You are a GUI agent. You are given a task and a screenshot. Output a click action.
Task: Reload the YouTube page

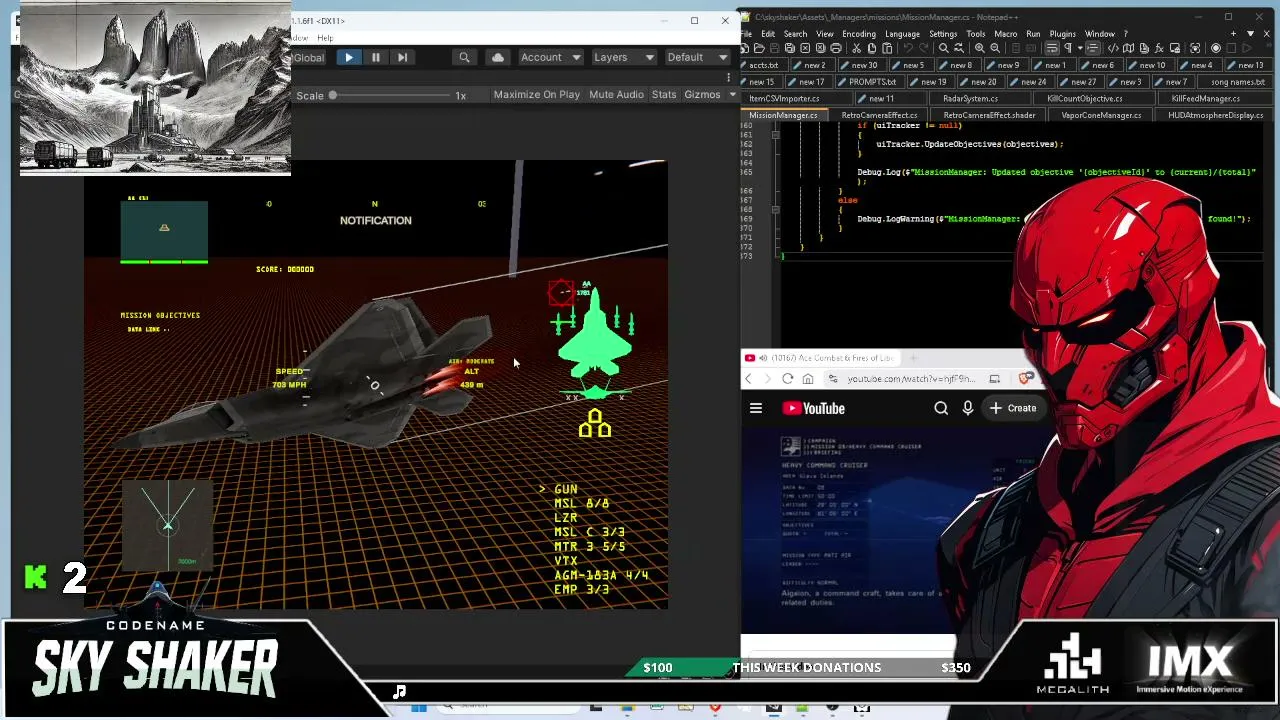tap(787, 379)
